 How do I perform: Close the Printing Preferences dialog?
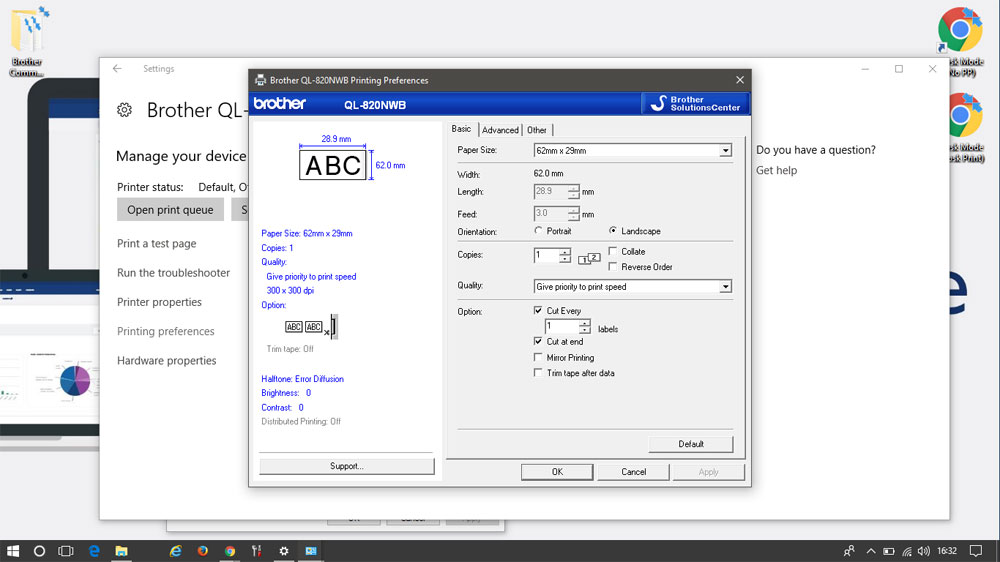click(x=740, y=80)
